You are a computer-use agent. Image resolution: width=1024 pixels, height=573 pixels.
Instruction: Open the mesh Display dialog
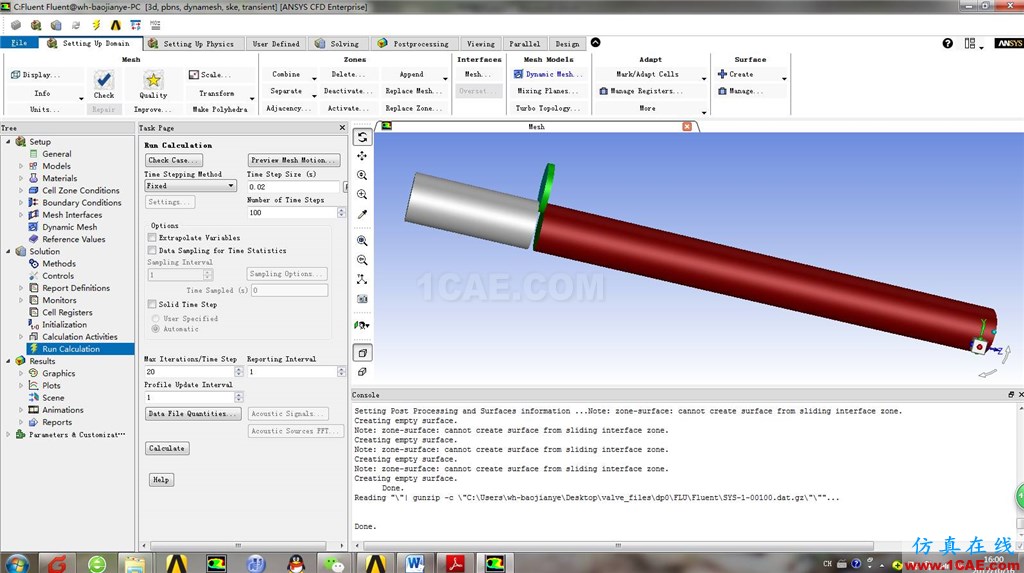[35, 74]
